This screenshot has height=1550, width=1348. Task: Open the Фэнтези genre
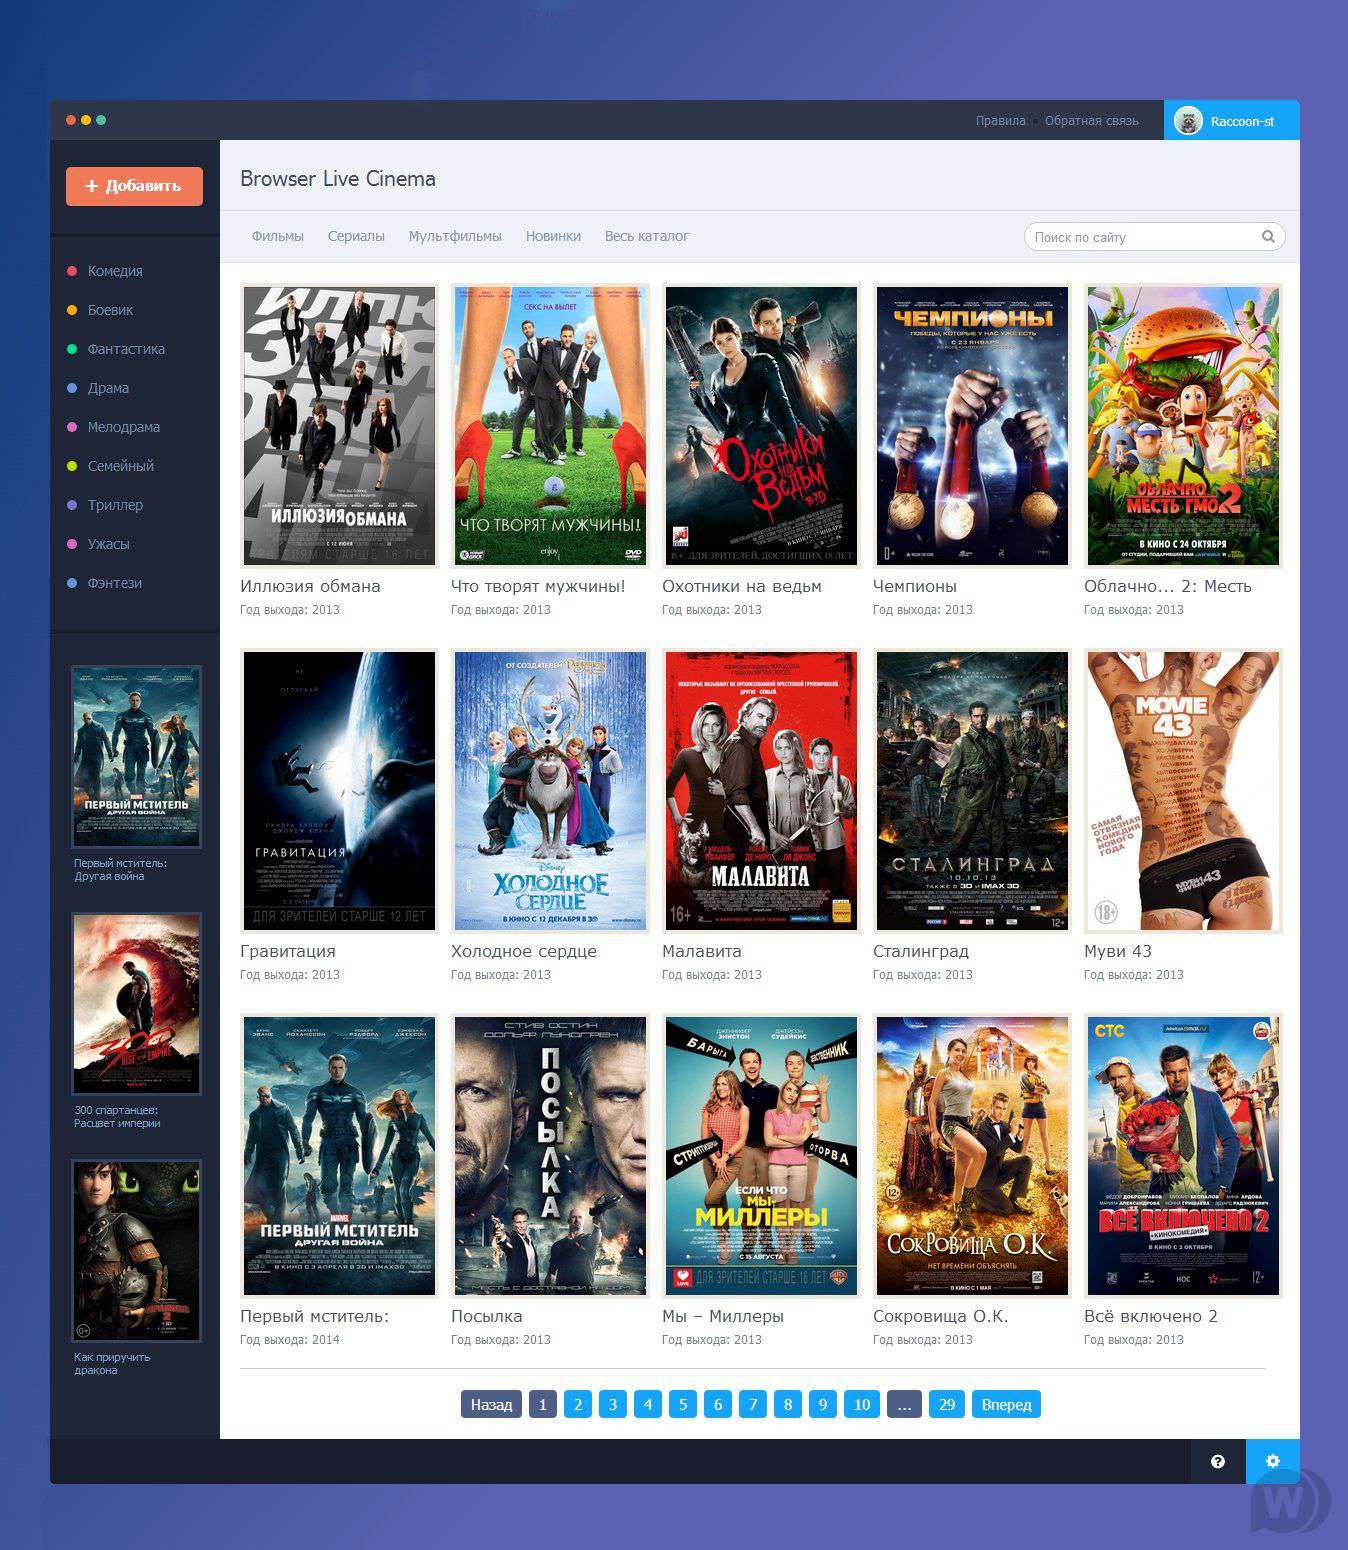click(x=115, y=583)
